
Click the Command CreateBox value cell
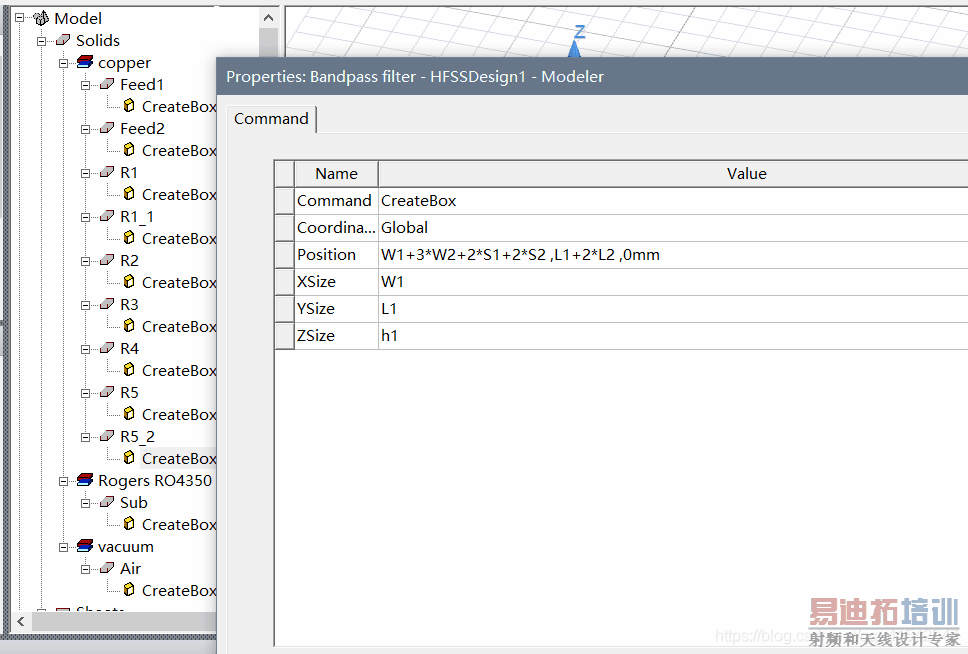click(x=673, y=201)
